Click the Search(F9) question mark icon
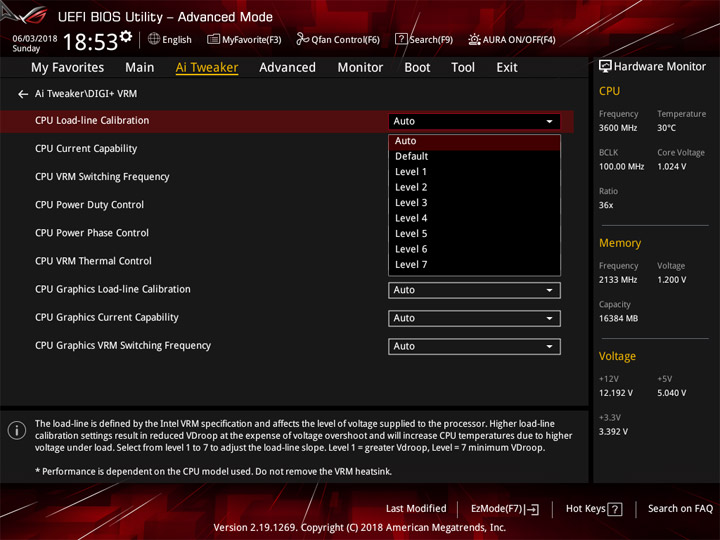The width and height of the screenshot is (720, 540). click(x=401, y=39)
